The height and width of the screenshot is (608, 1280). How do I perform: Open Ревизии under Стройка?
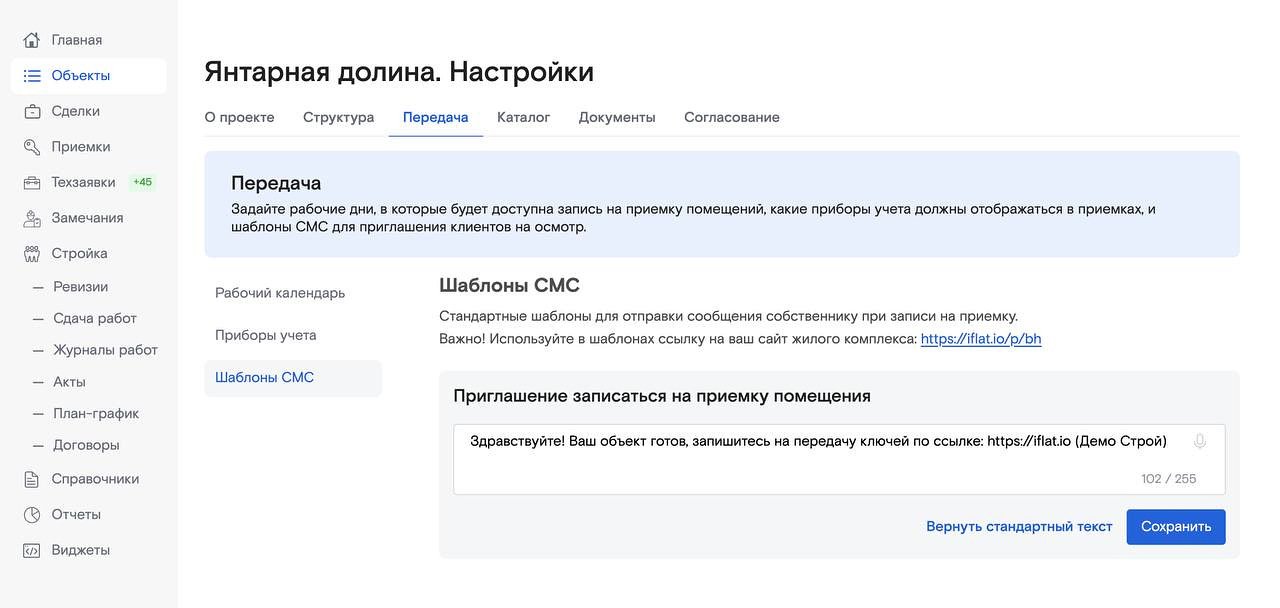click(80, 287)
